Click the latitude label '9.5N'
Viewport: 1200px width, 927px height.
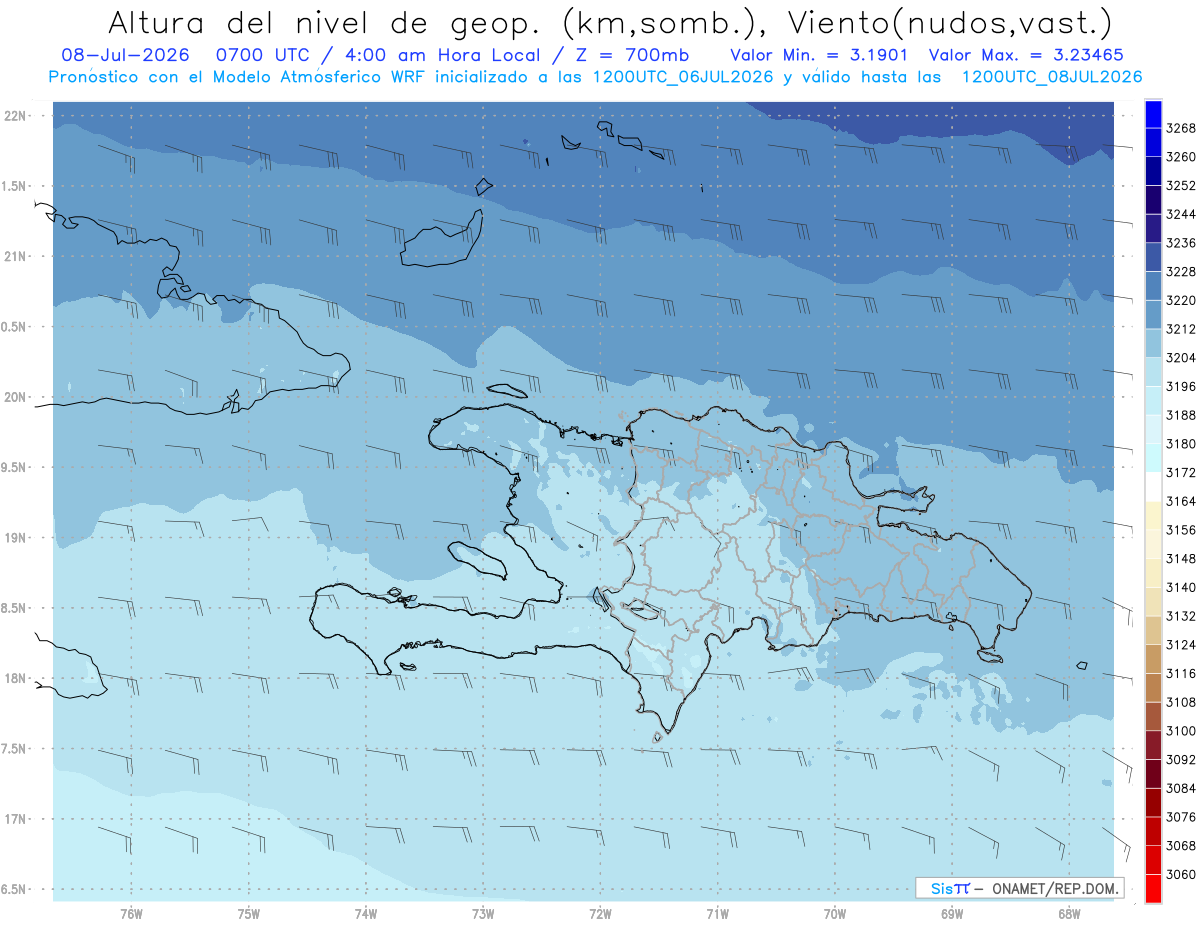13,467
